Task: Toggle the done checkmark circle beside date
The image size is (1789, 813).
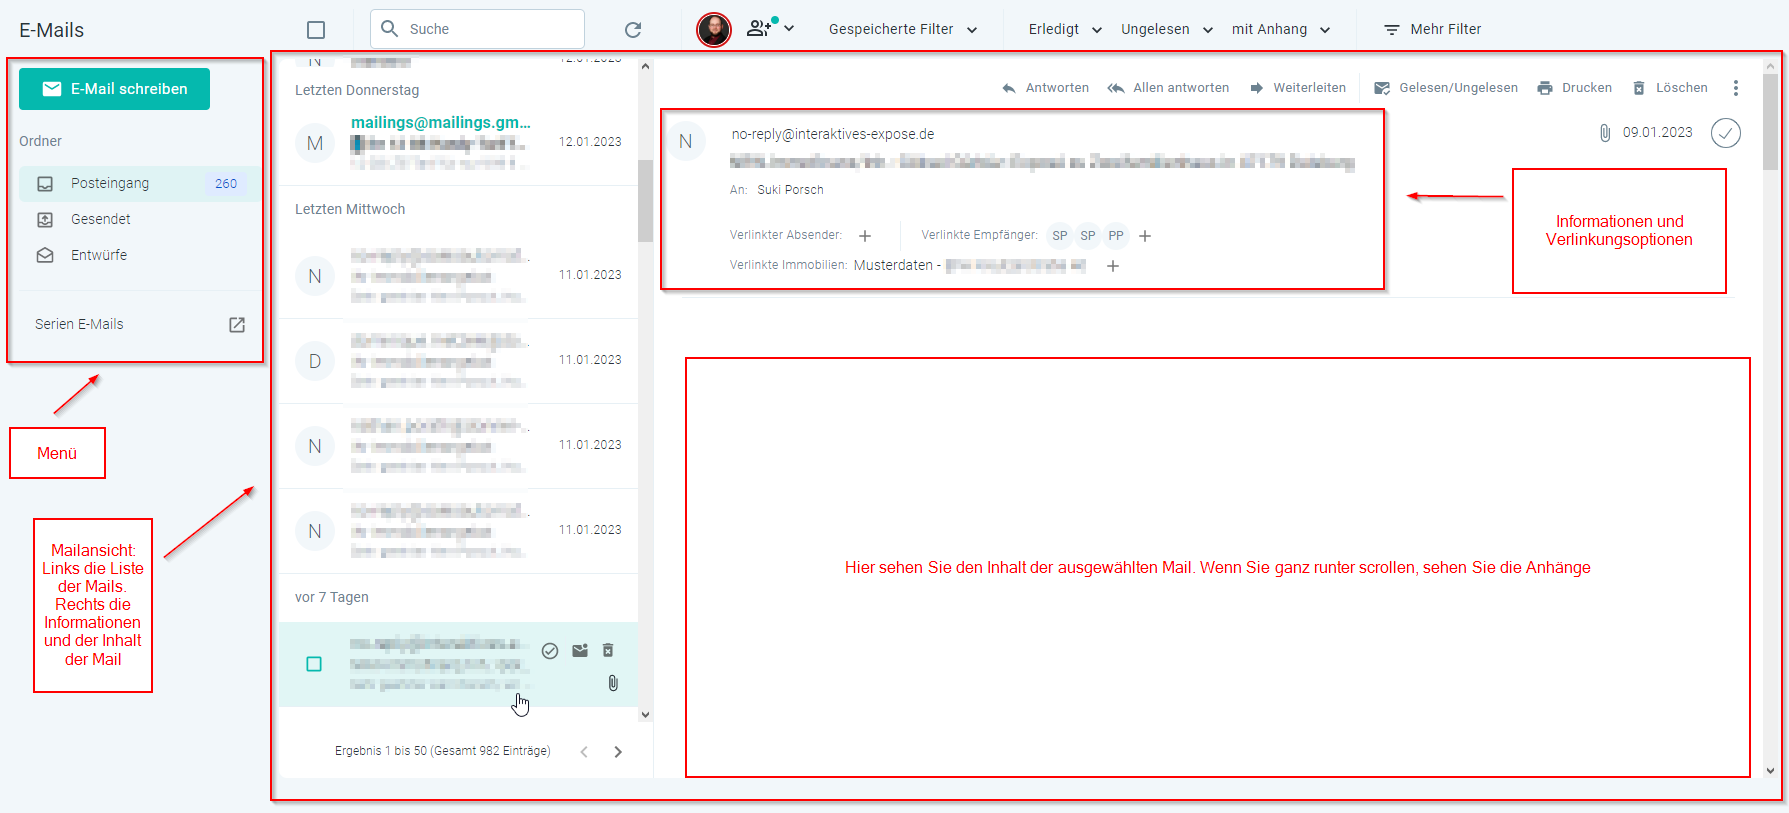Action: (x=1725, y=133)
